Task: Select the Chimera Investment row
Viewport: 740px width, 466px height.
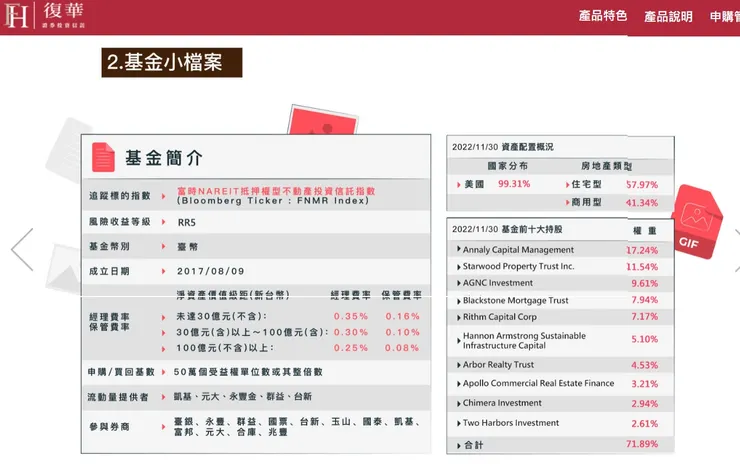Action: point(560,403)
